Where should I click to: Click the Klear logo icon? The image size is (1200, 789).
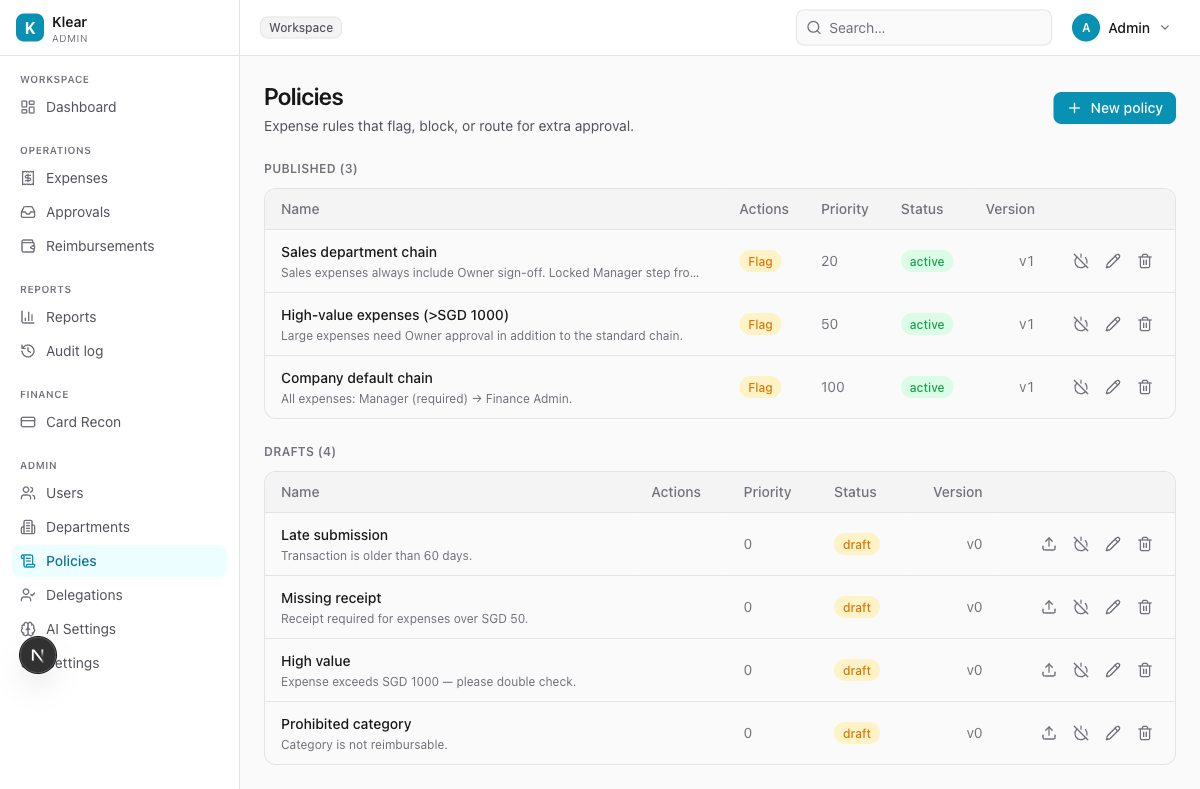(x=30, y=28)
